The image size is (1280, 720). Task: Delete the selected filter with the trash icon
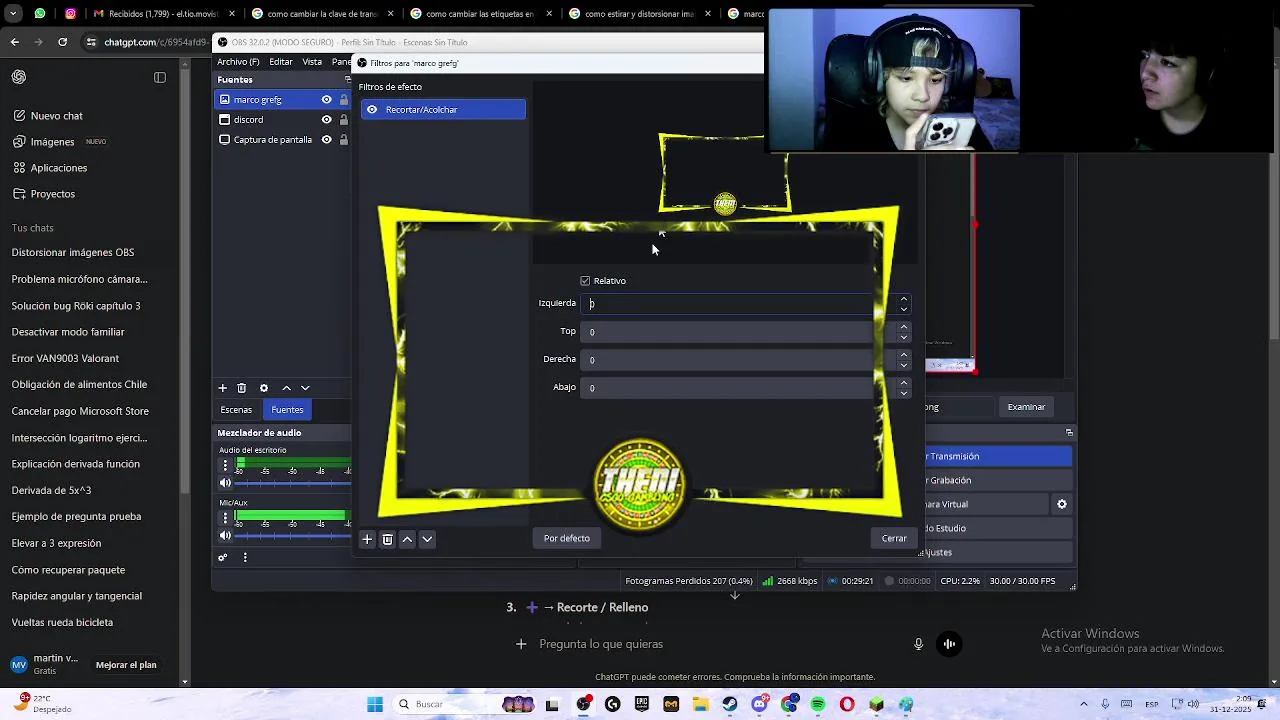pyautogui.click(x=387, y=539)
